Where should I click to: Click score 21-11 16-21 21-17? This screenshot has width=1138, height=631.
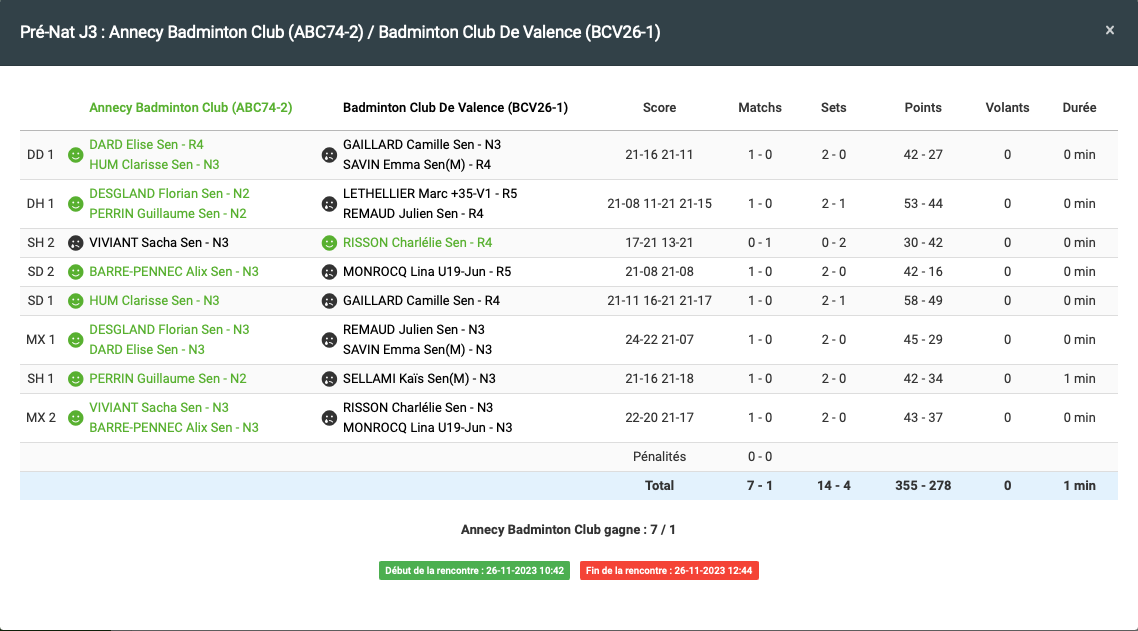[659, 301]
